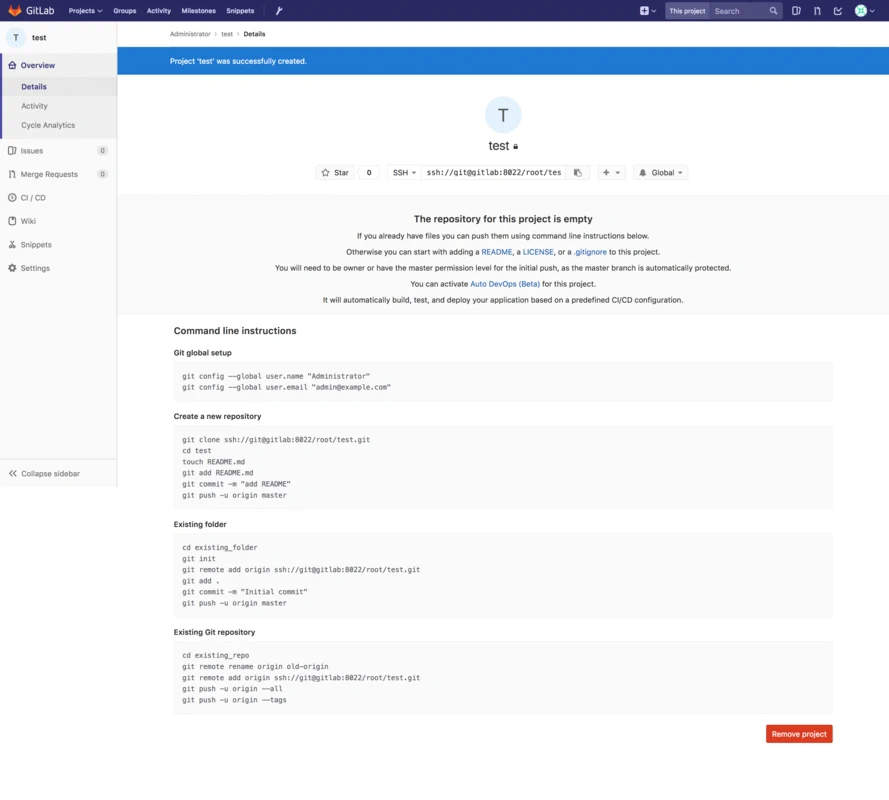
Task: Open CI / CD in the sidebar
Action: [x=33, y=198]
